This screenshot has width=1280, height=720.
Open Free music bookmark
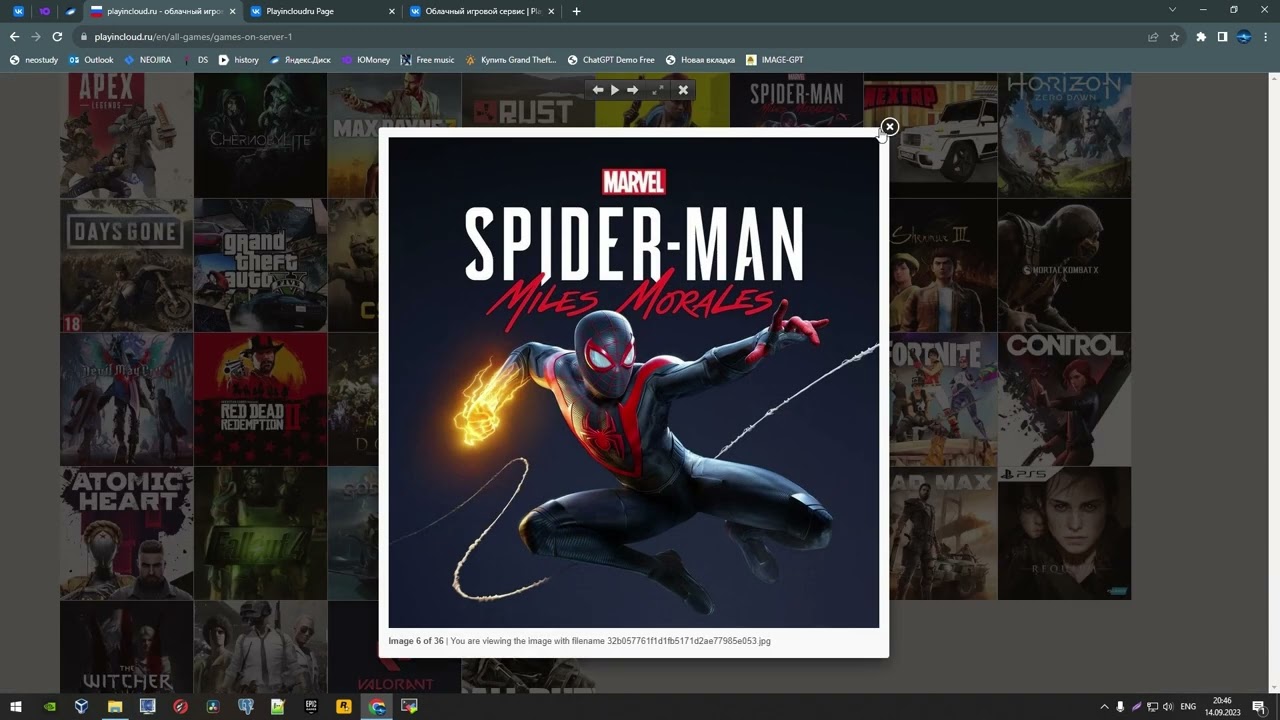[427, 60]
